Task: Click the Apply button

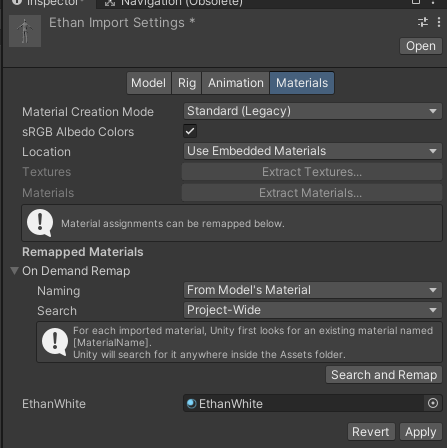Action: click(x=421, y=432)
